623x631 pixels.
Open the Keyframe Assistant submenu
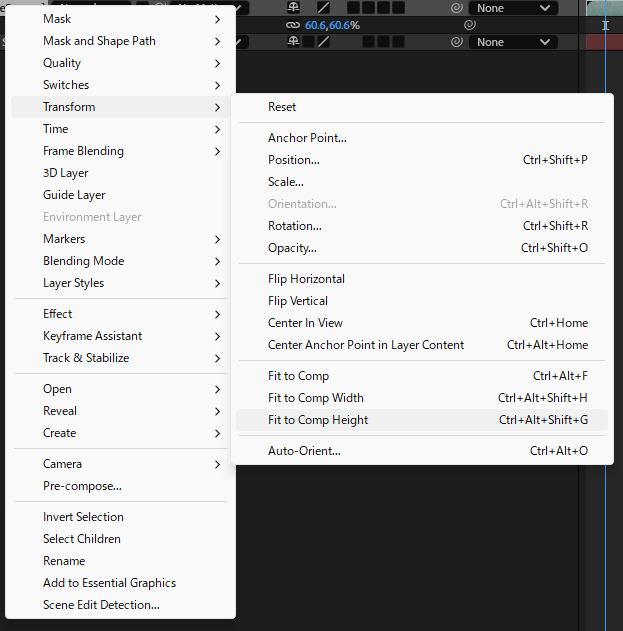point(120,336)
